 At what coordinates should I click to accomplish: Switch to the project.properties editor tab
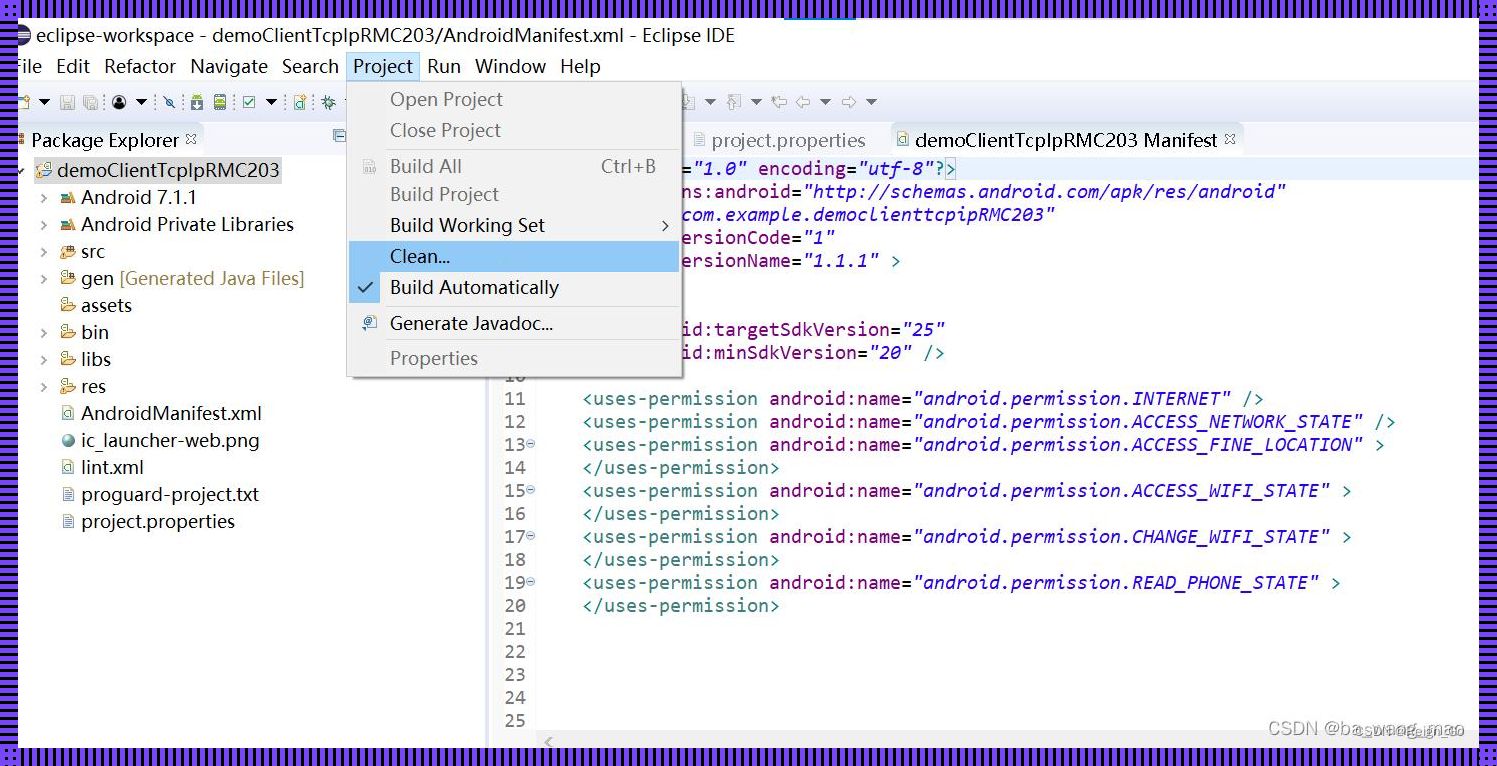[x=780, y=140]
